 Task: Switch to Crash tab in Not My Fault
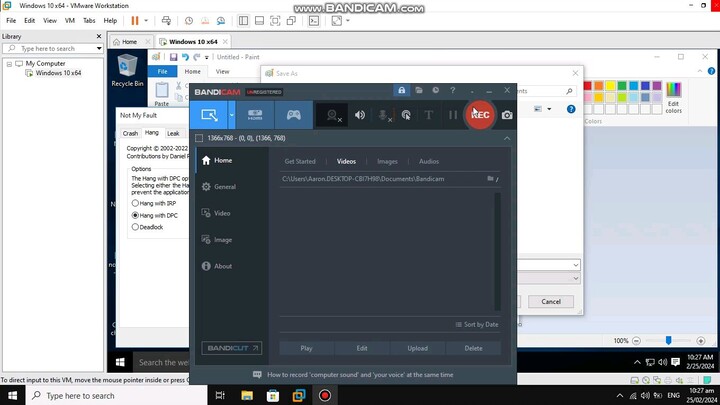(130, 133)
